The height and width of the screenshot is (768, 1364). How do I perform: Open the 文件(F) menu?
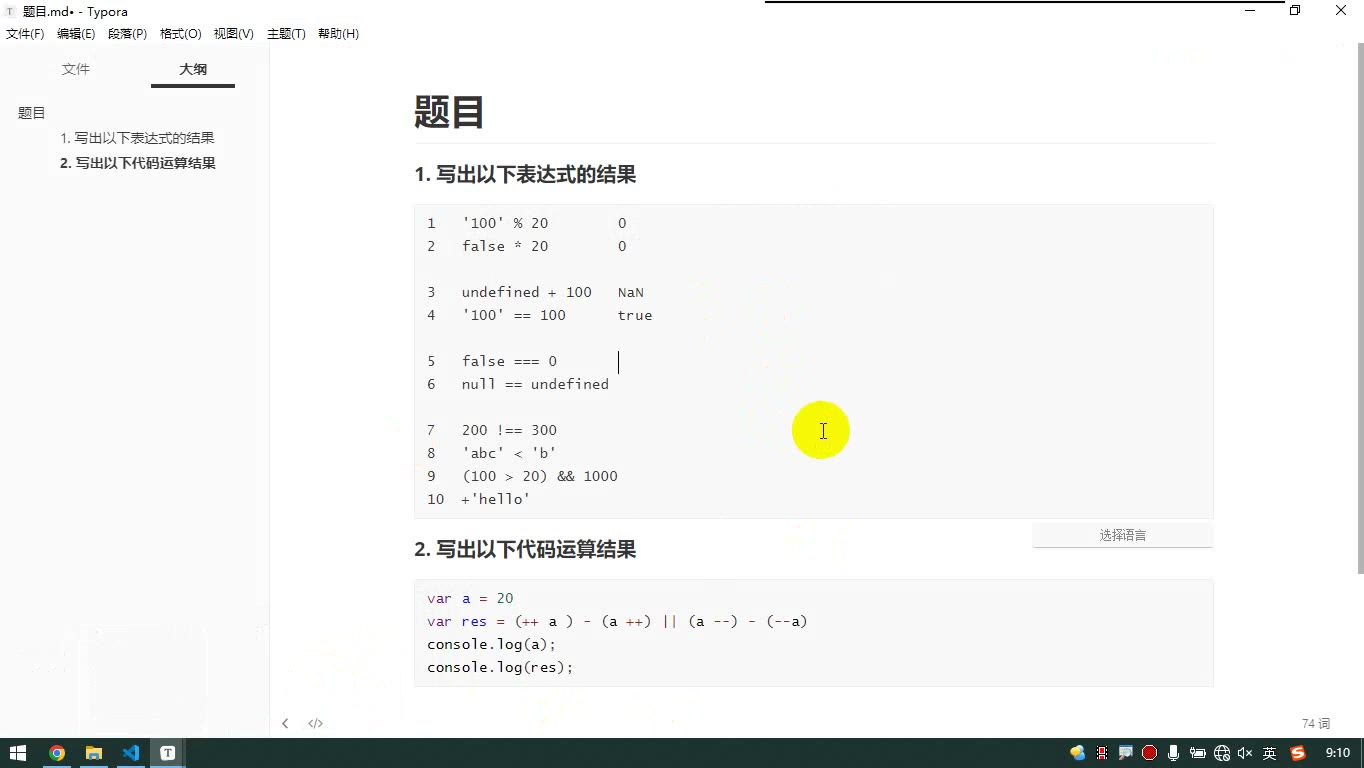coord(25,34)
